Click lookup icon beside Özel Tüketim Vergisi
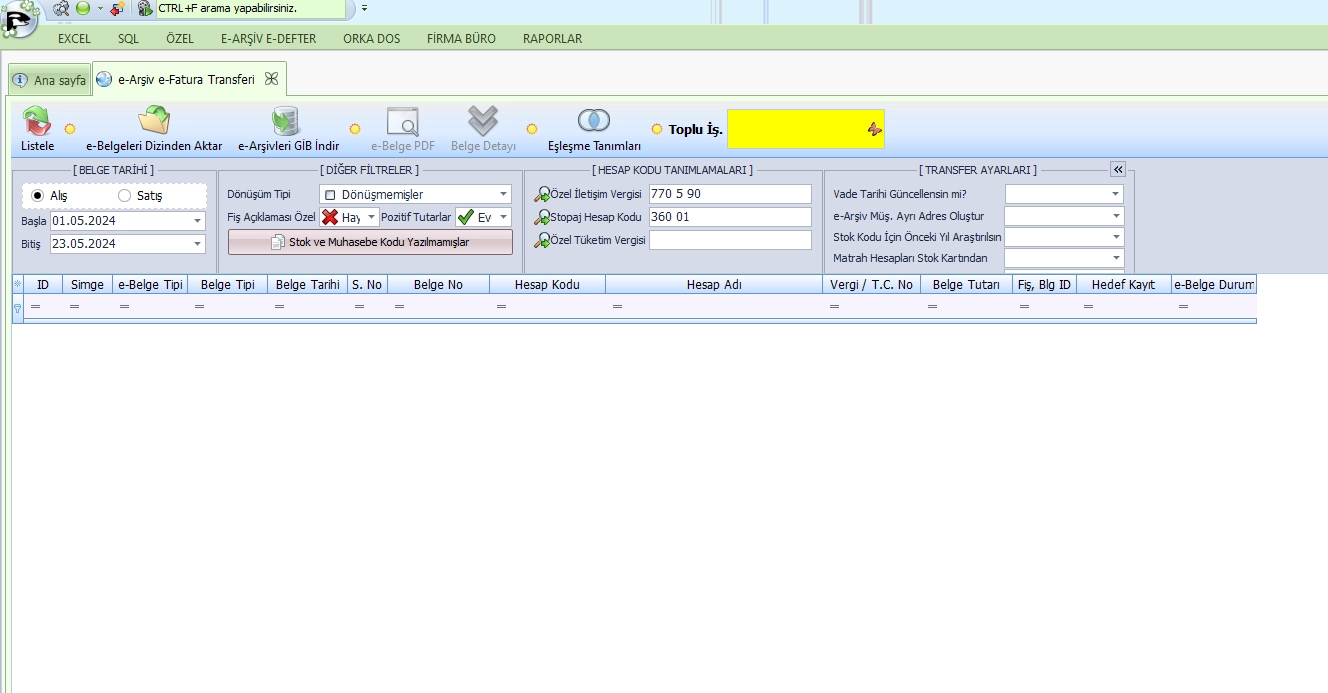The width and height of the screenshot is (1328, 693). point(542,240)
